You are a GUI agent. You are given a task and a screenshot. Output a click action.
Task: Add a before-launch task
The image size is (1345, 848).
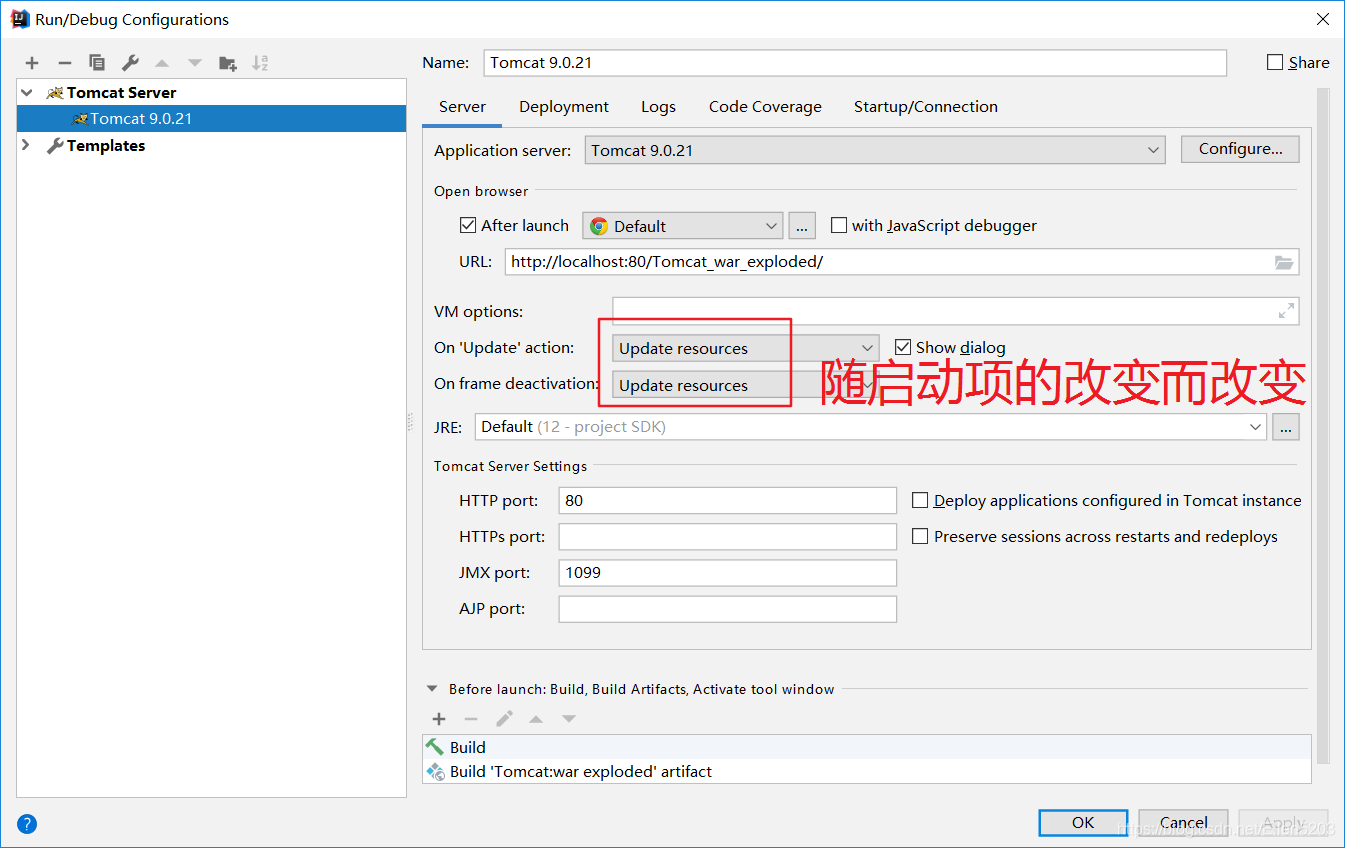[x=439, y=719]
